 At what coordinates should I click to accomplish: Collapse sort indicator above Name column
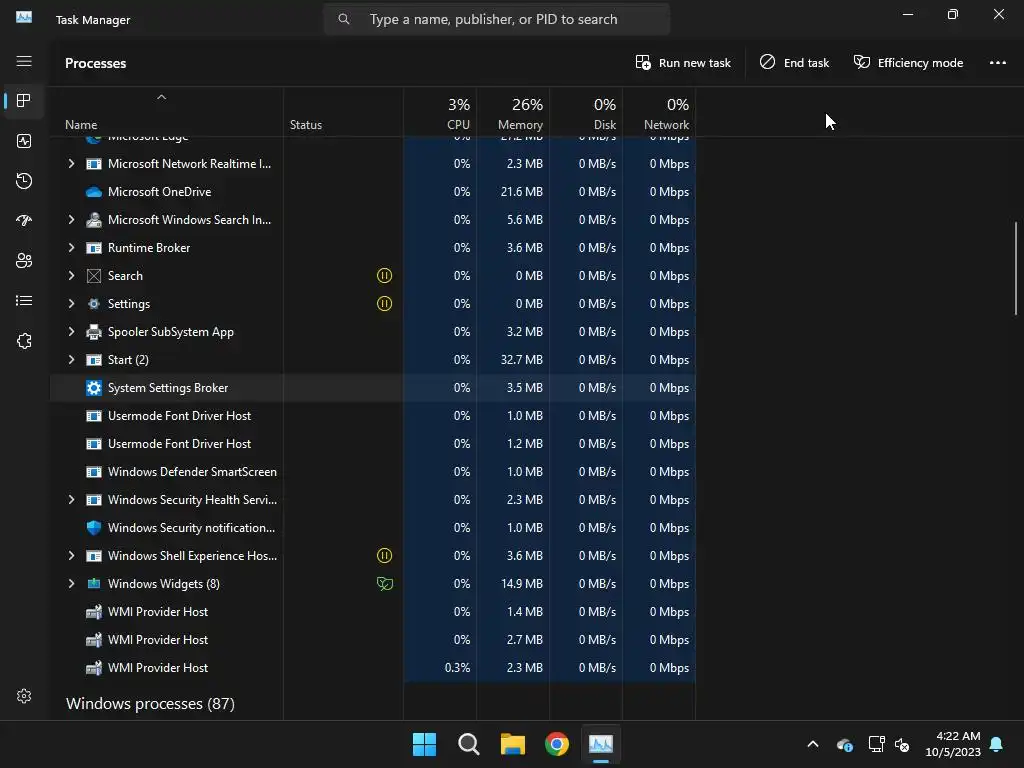click(161, 97)
